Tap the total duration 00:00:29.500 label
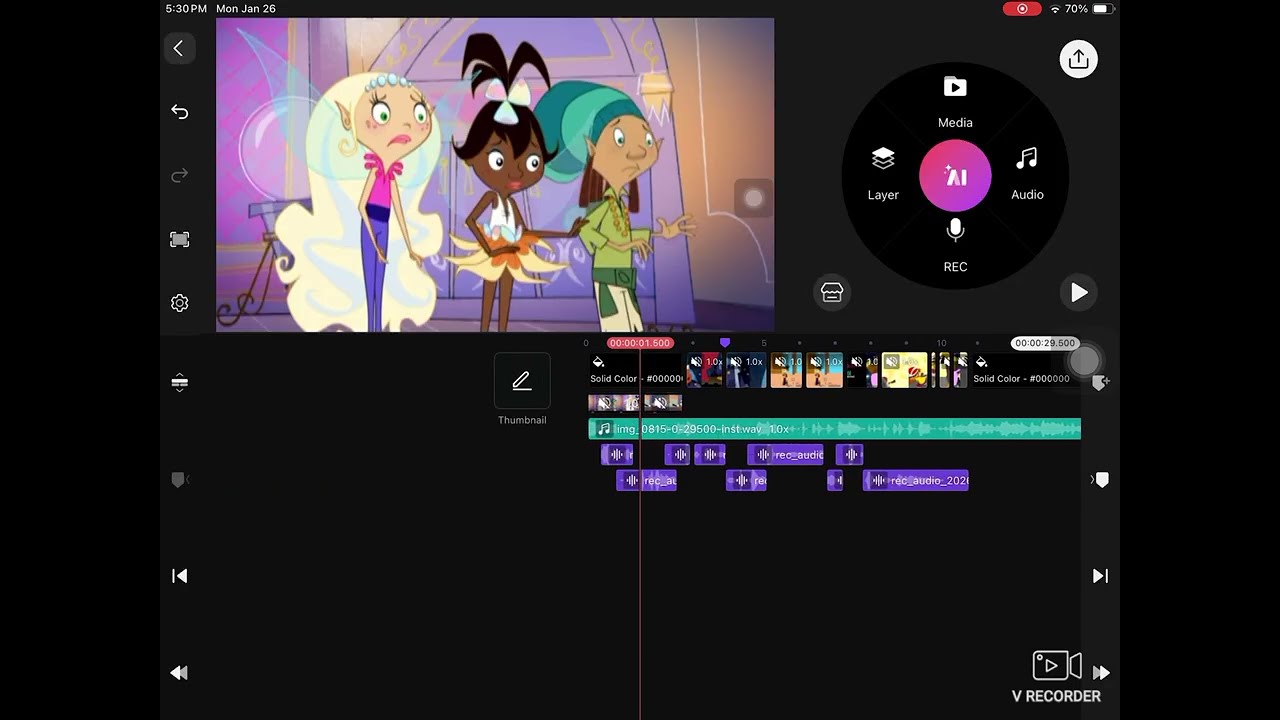Viewport: 1280px width, 720px height. (1045, 343)
